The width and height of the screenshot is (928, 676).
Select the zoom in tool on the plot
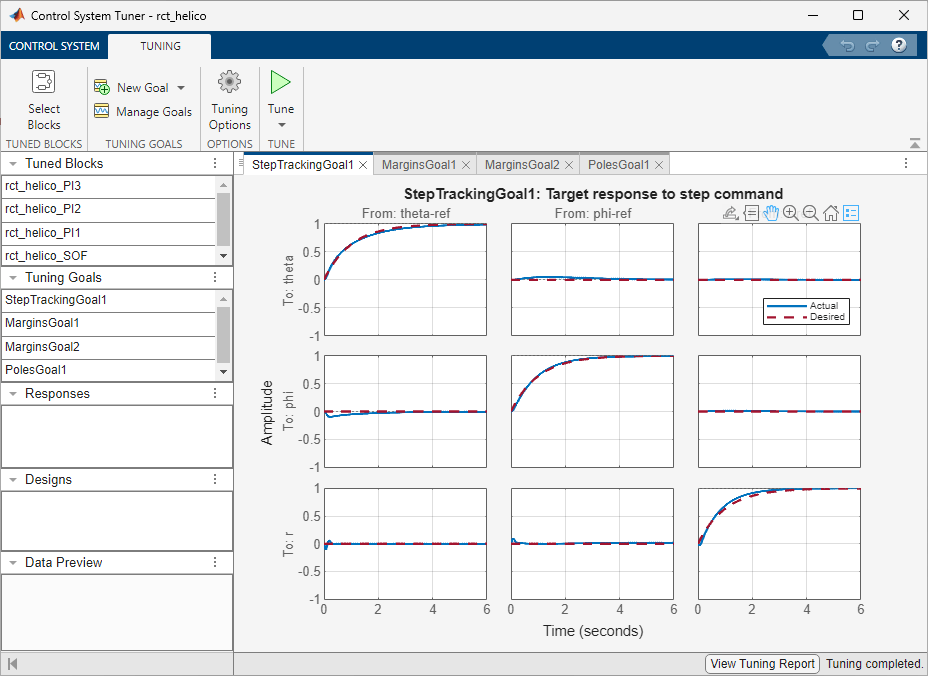[x=790, y=212]
